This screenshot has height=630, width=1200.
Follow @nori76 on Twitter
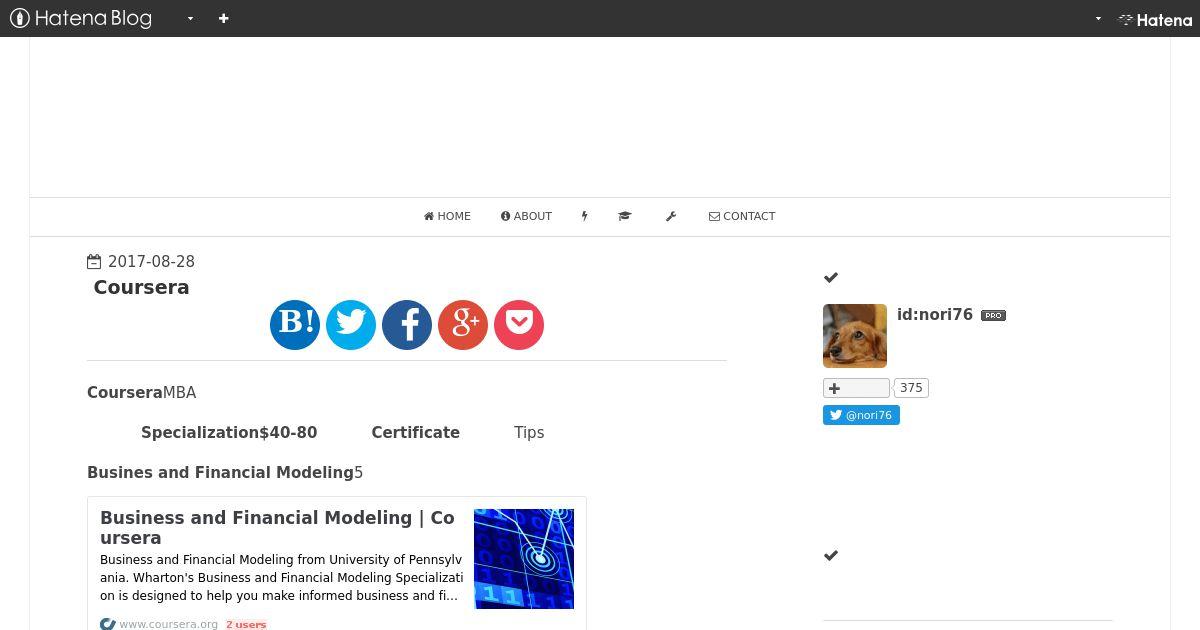point(861,415)
